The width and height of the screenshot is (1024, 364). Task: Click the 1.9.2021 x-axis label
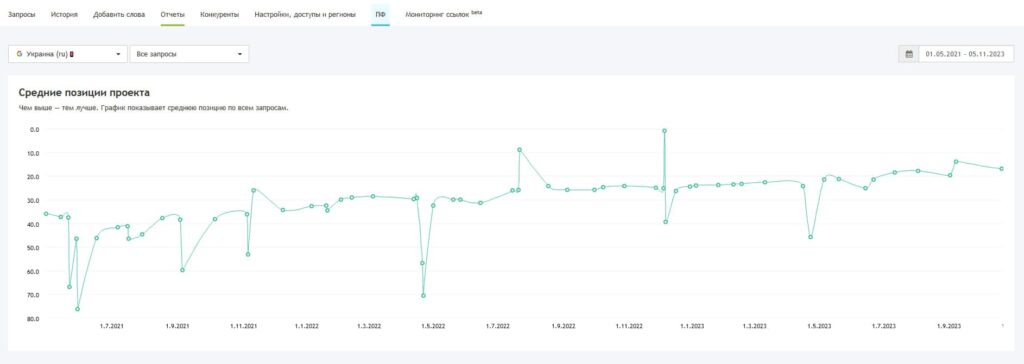pyautogui.click(x=177, y=325)
